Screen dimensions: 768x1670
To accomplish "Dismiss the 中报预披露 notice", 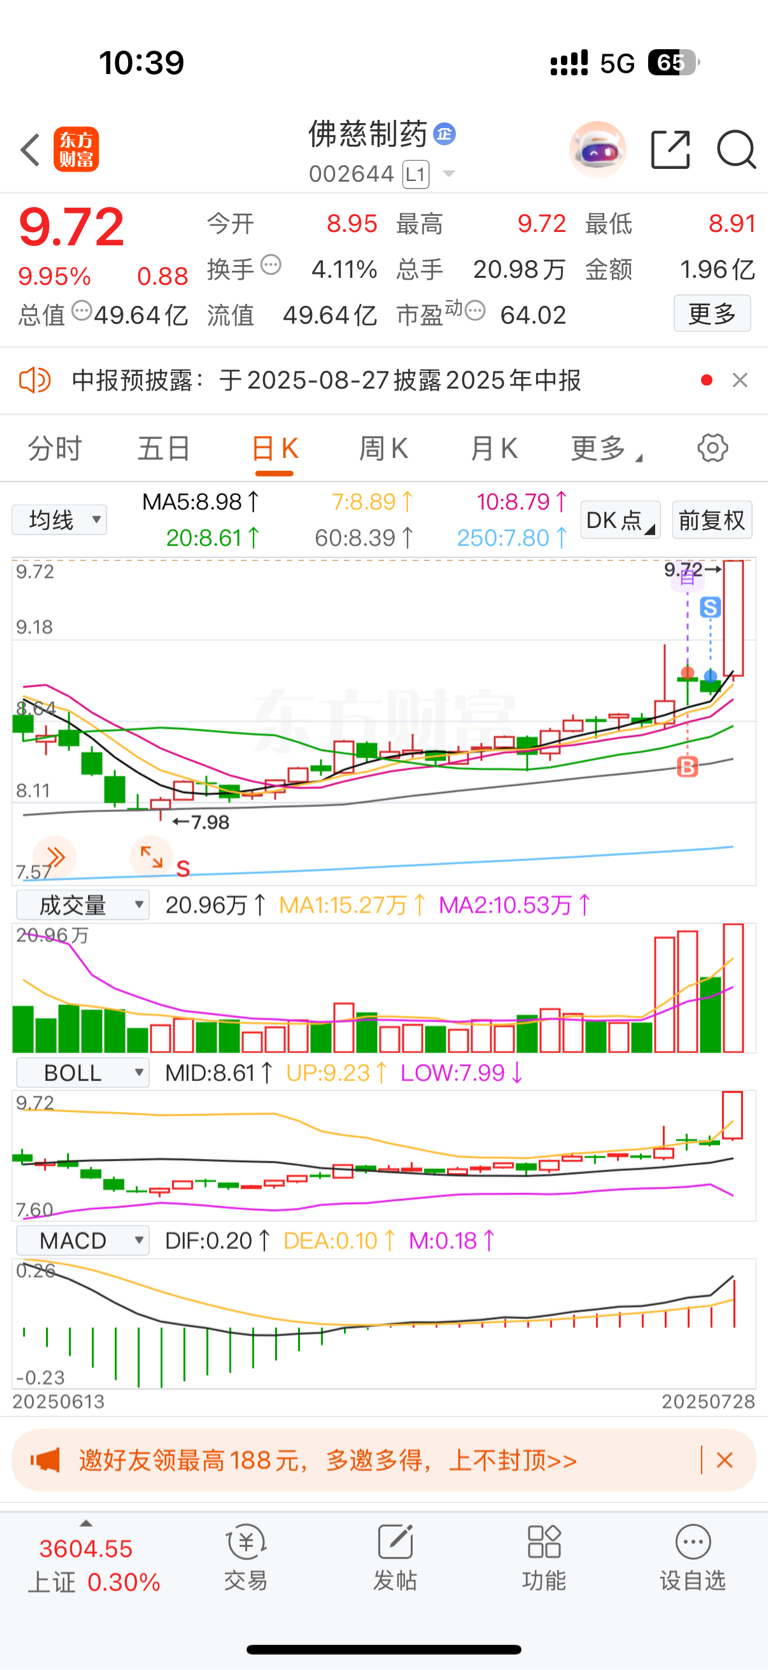I will pos(740,380).
